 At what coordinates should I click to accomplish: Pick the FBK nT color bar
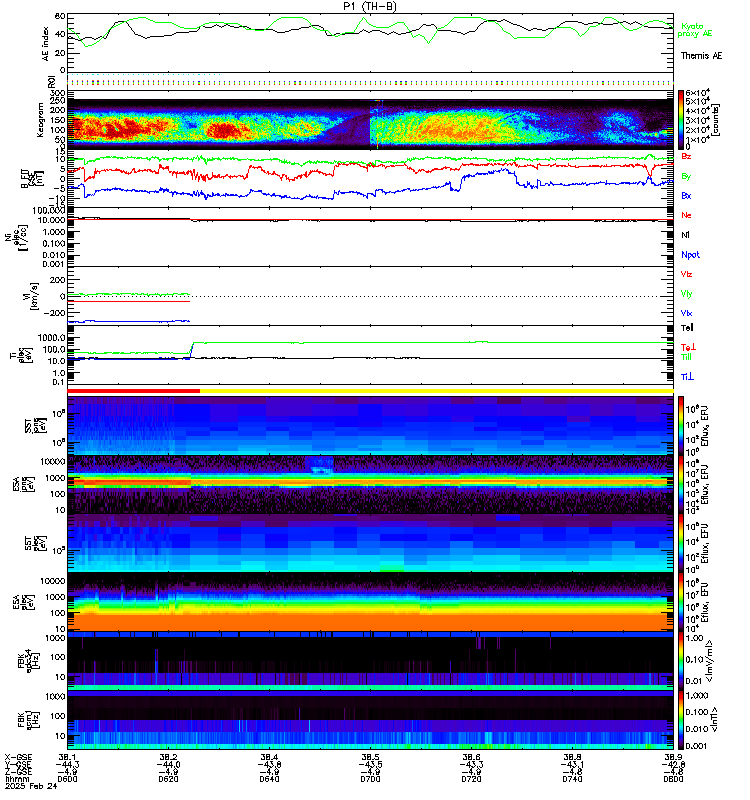[681, 720]
